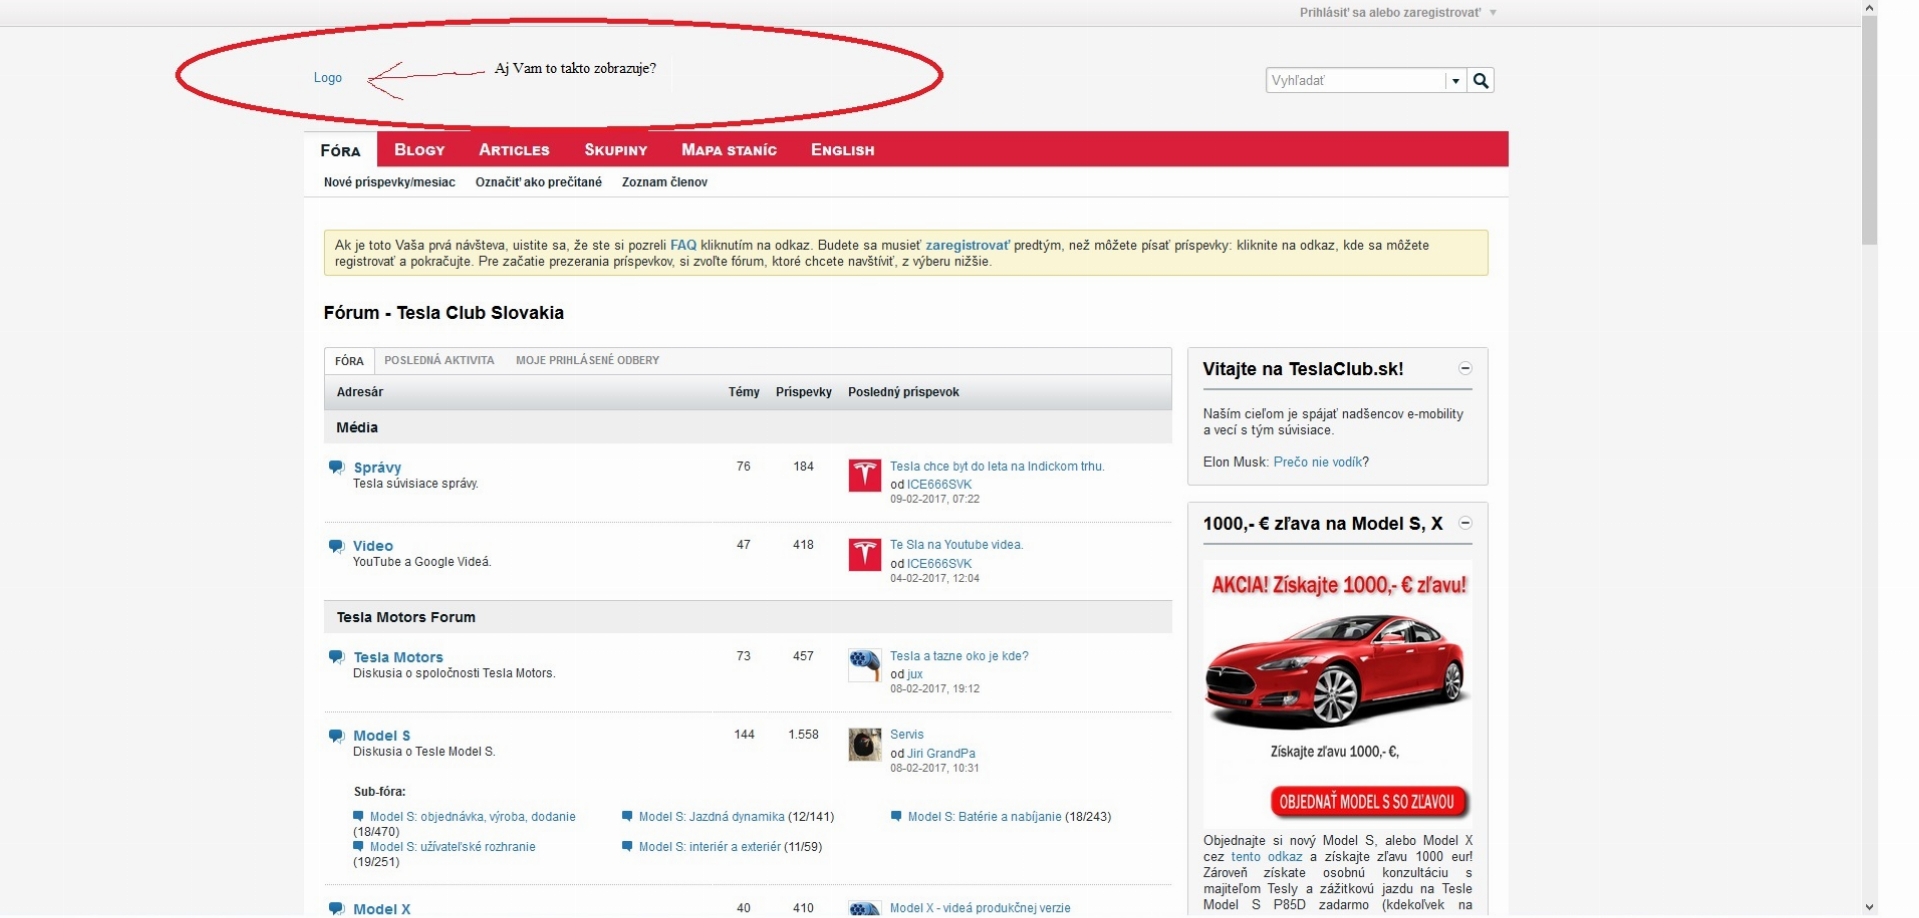Open post Tesla a tazne oko je kde?
The width and height of the screenshot is (1919, 918).
959,656
